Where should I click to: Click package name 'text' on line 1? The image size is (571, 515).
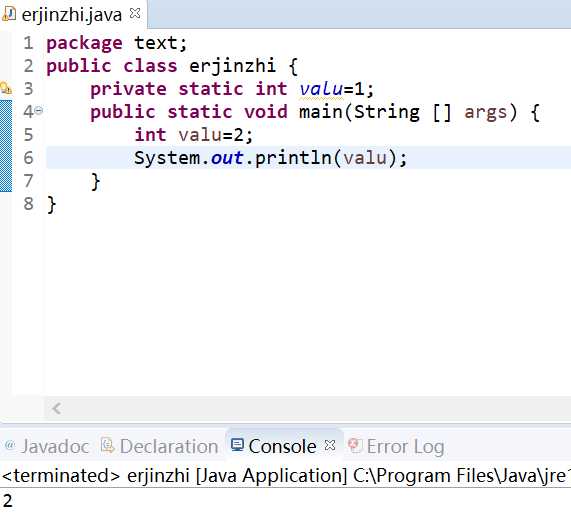(156, 43)
